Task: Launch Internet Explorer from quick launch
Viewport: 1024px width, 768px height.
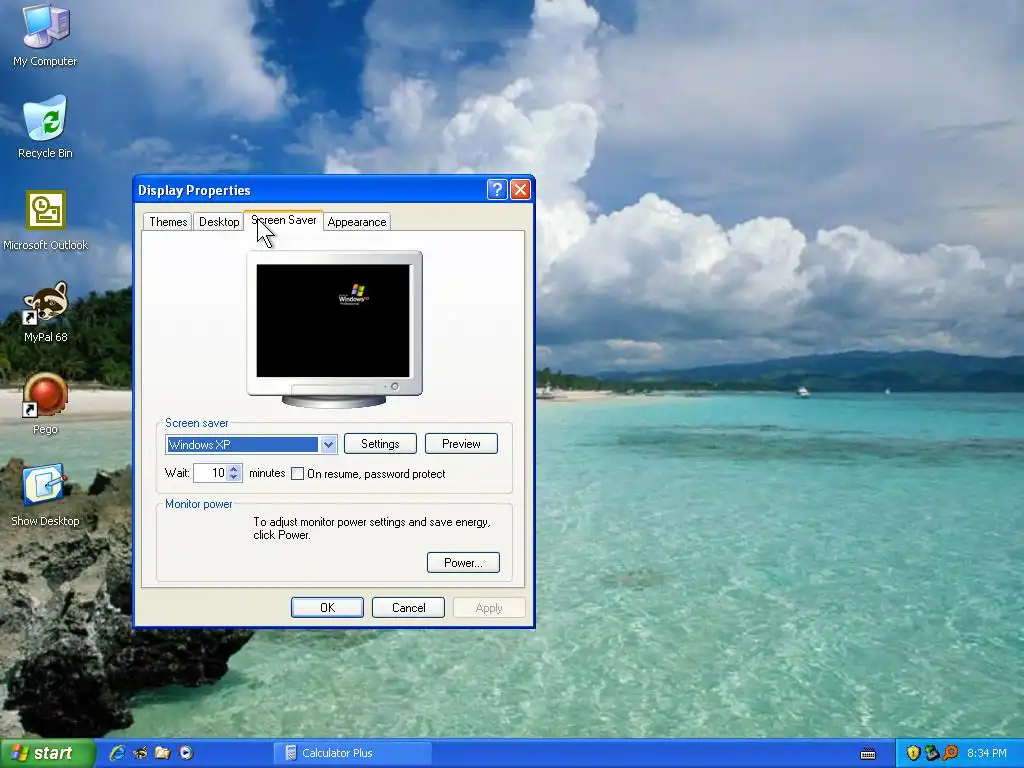Action: (x=117, y=753)
